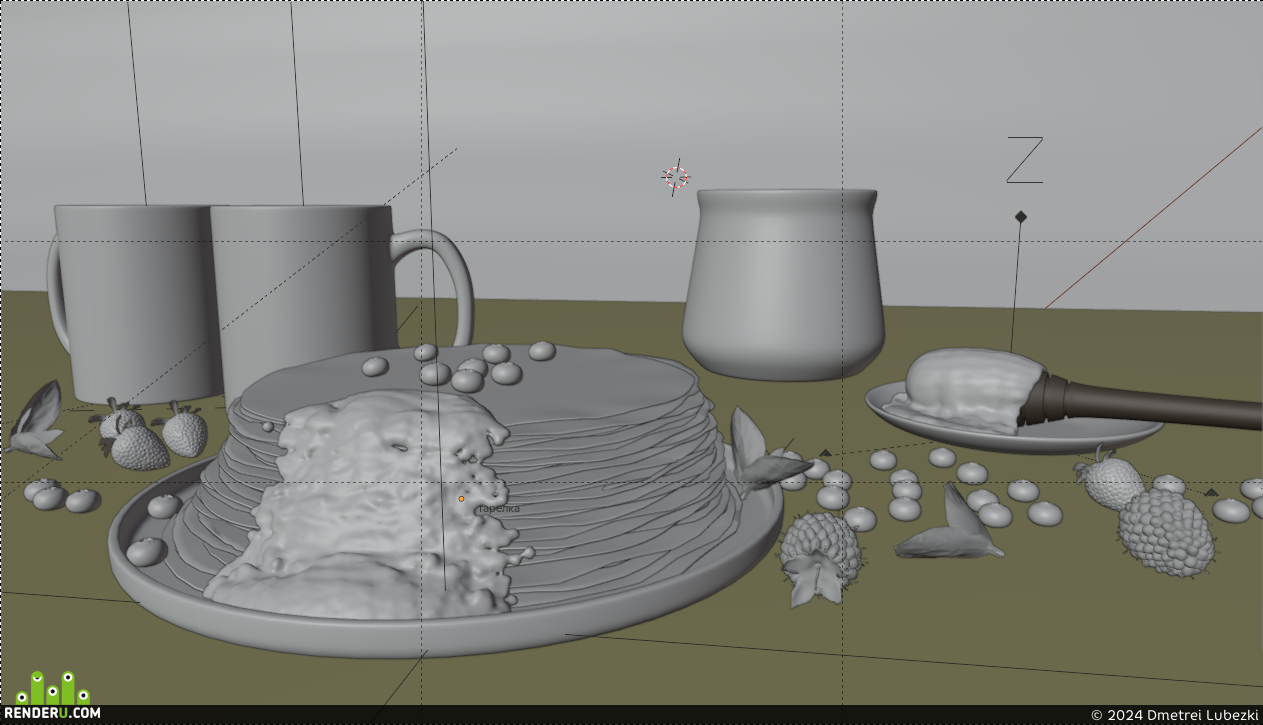Select the big raspberry at far right
1263x725 pixels.
1166,531
